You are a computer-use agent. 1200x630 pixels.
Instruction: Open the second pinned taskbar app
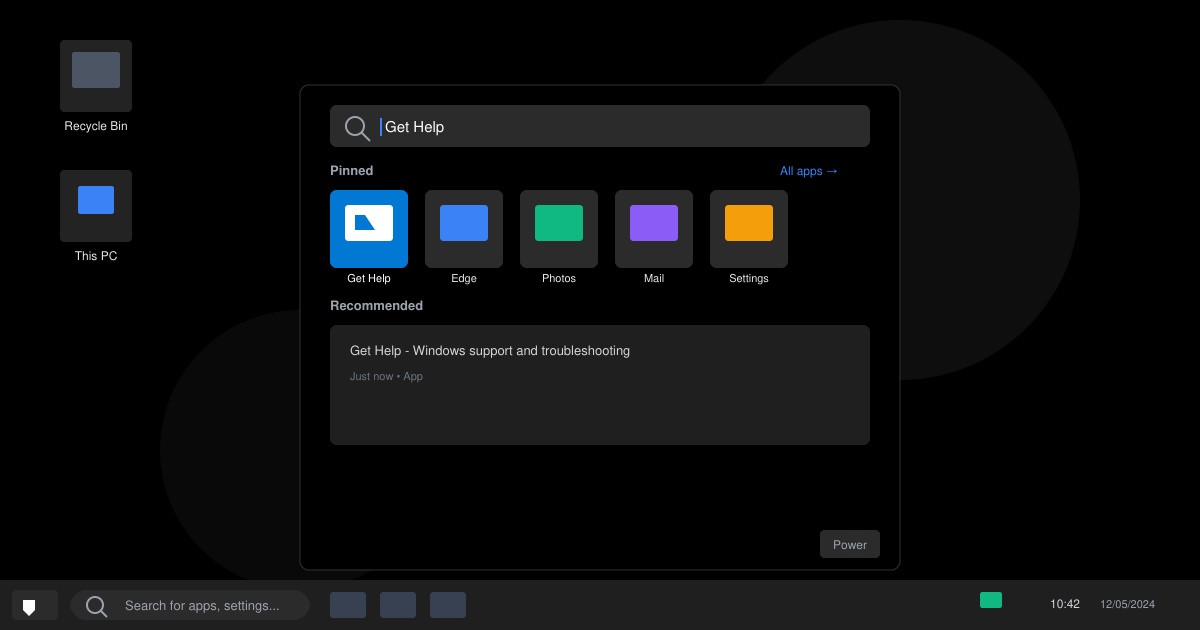[x=398, y=605]
